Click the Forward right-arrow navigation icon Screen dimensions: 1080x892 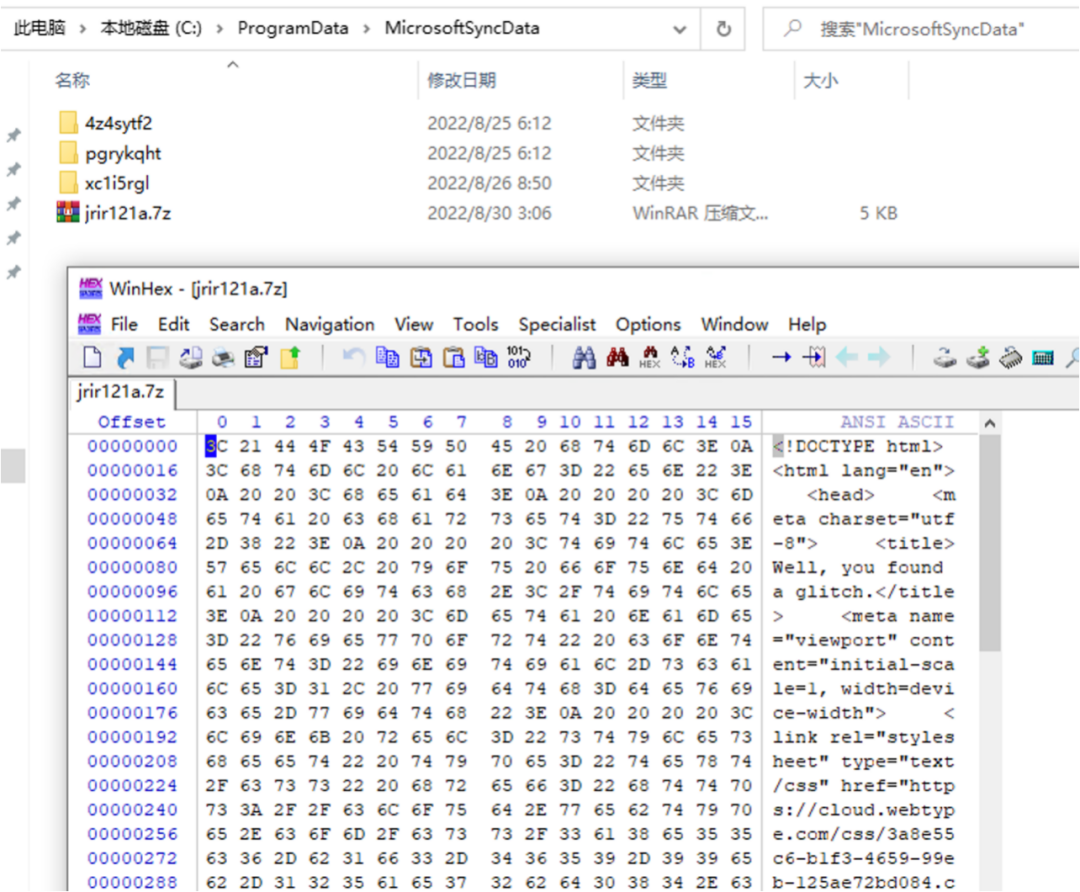(x=879, y=357)
